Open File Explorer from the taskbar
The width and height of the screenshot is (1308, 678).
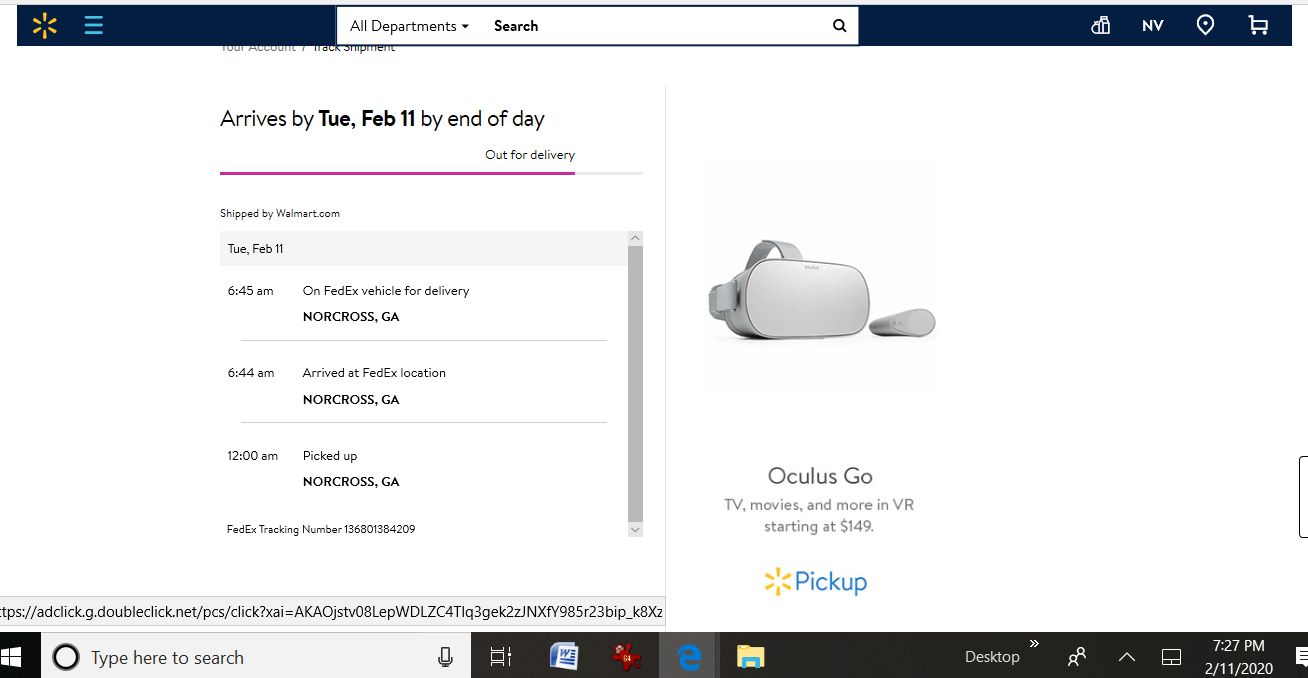click(750, 657)
